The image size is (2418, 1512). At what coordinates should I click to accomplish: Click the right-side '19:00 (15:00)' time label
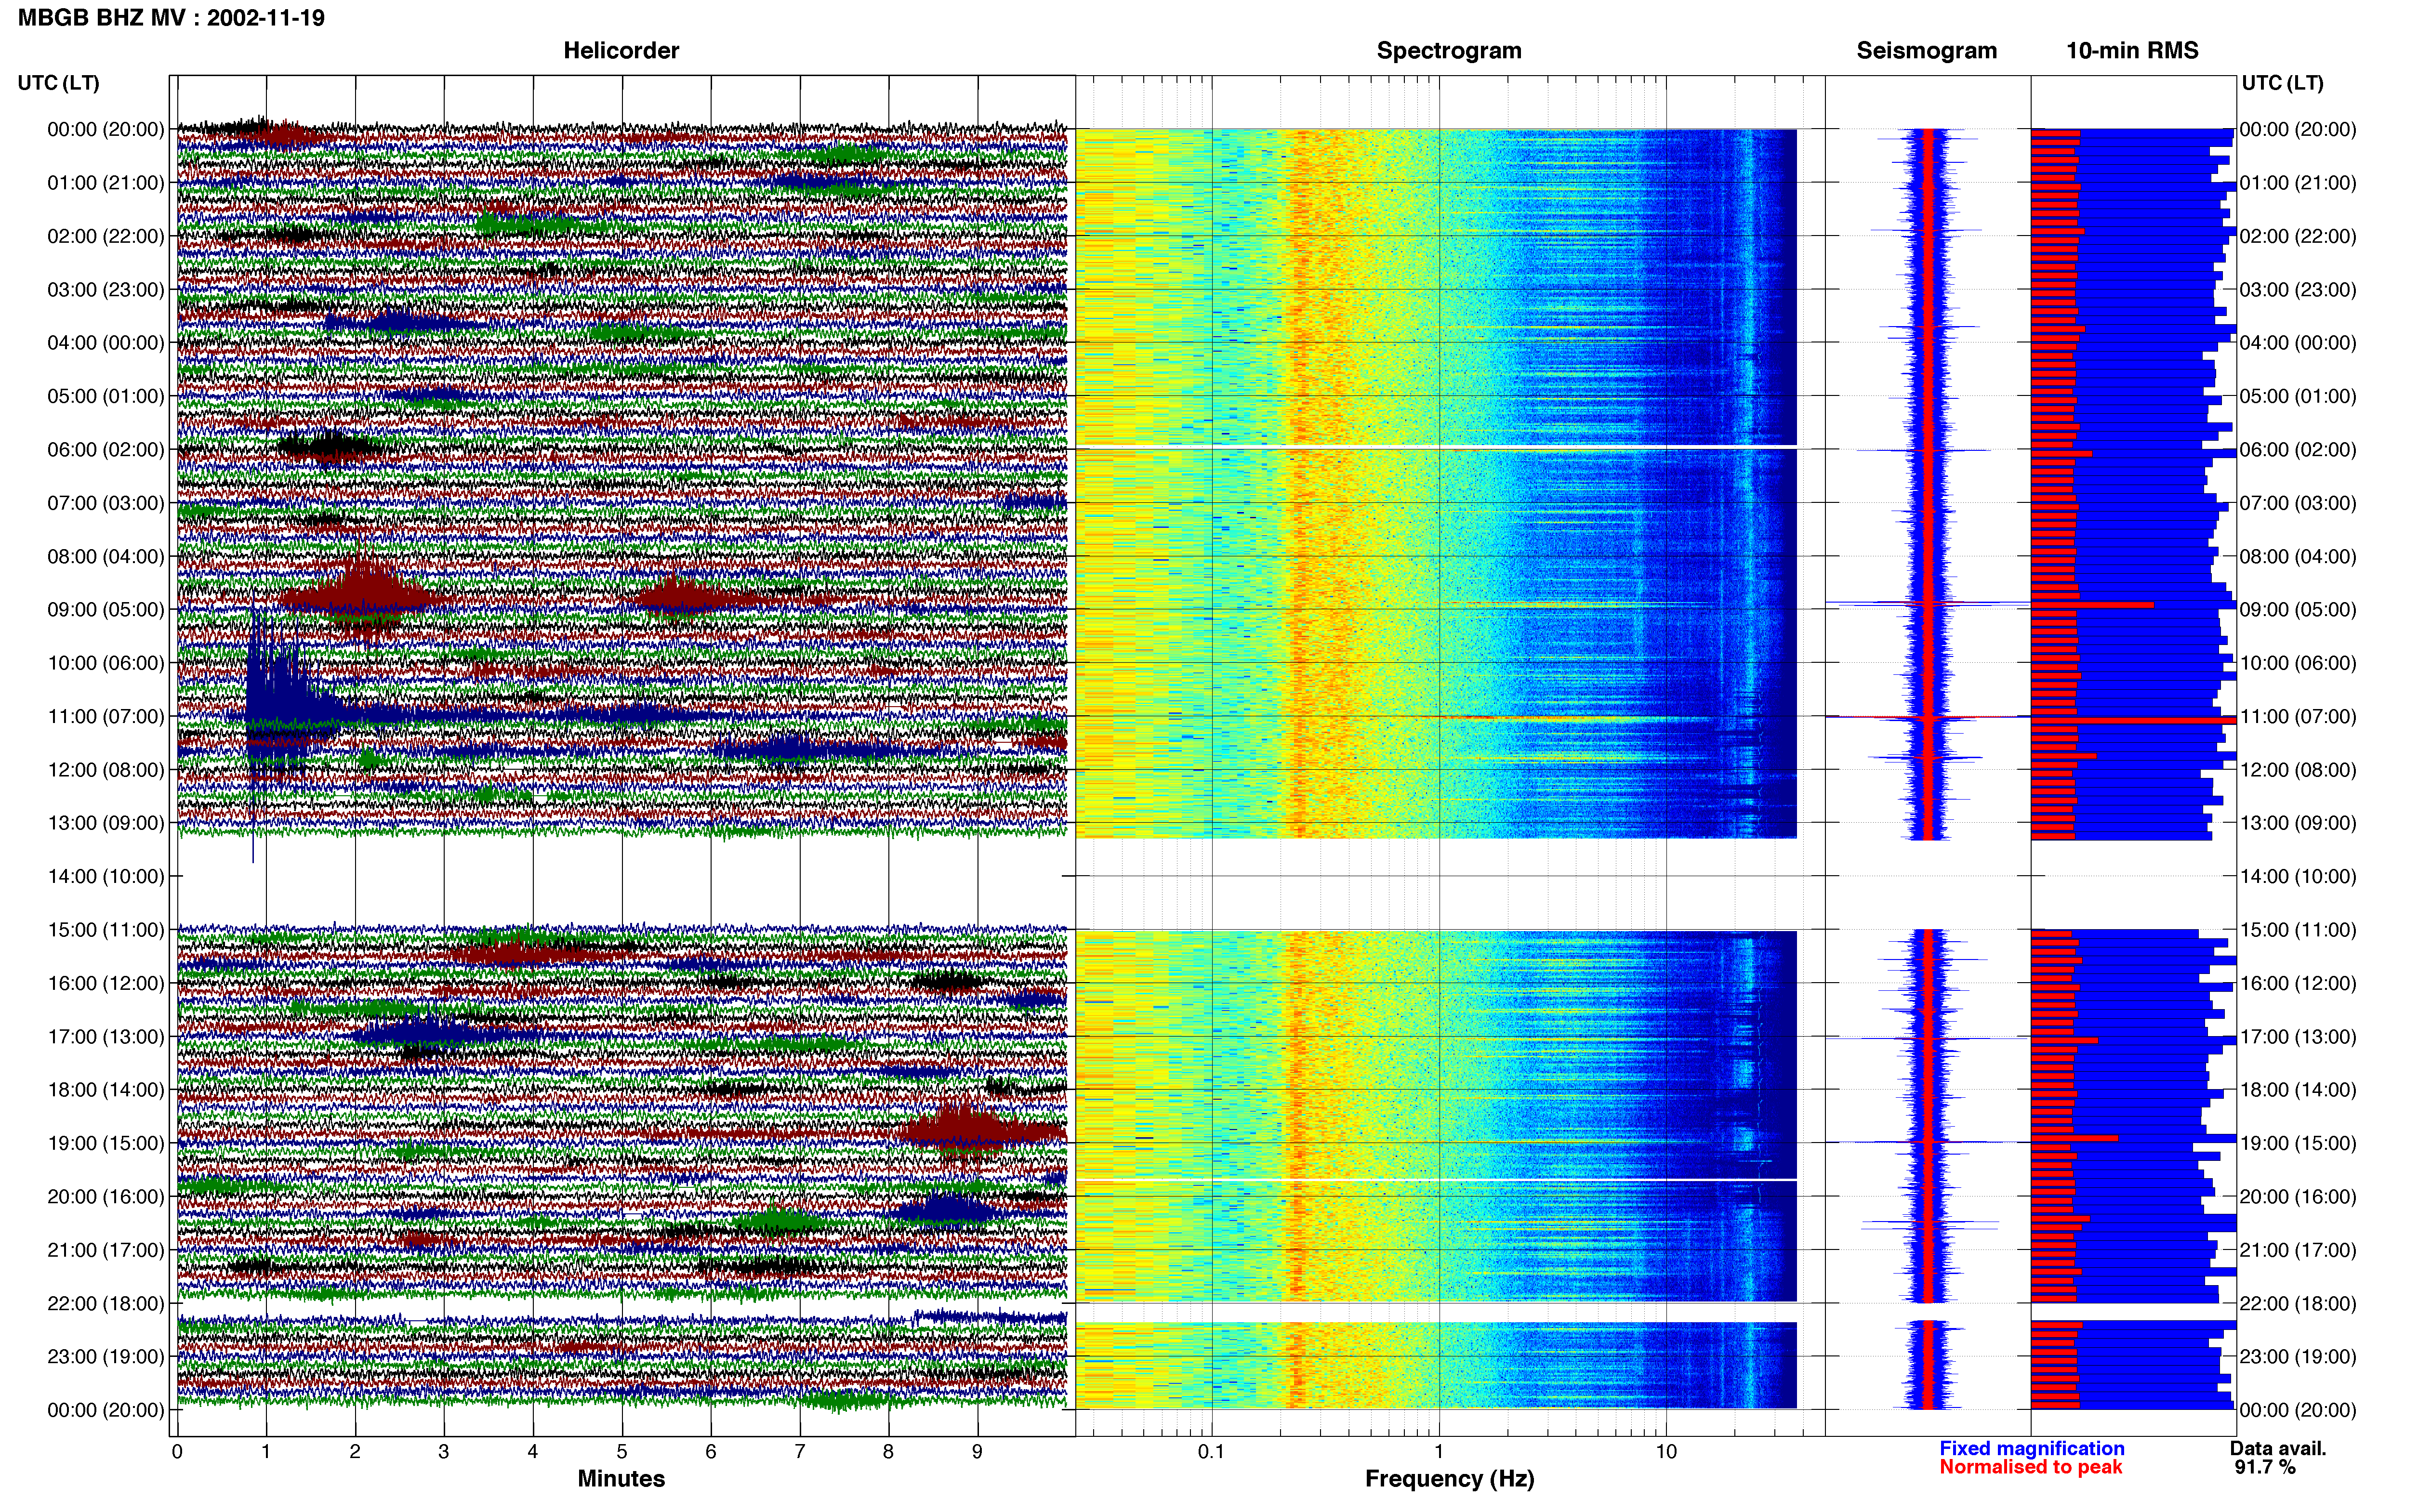coord(2298,1143)
